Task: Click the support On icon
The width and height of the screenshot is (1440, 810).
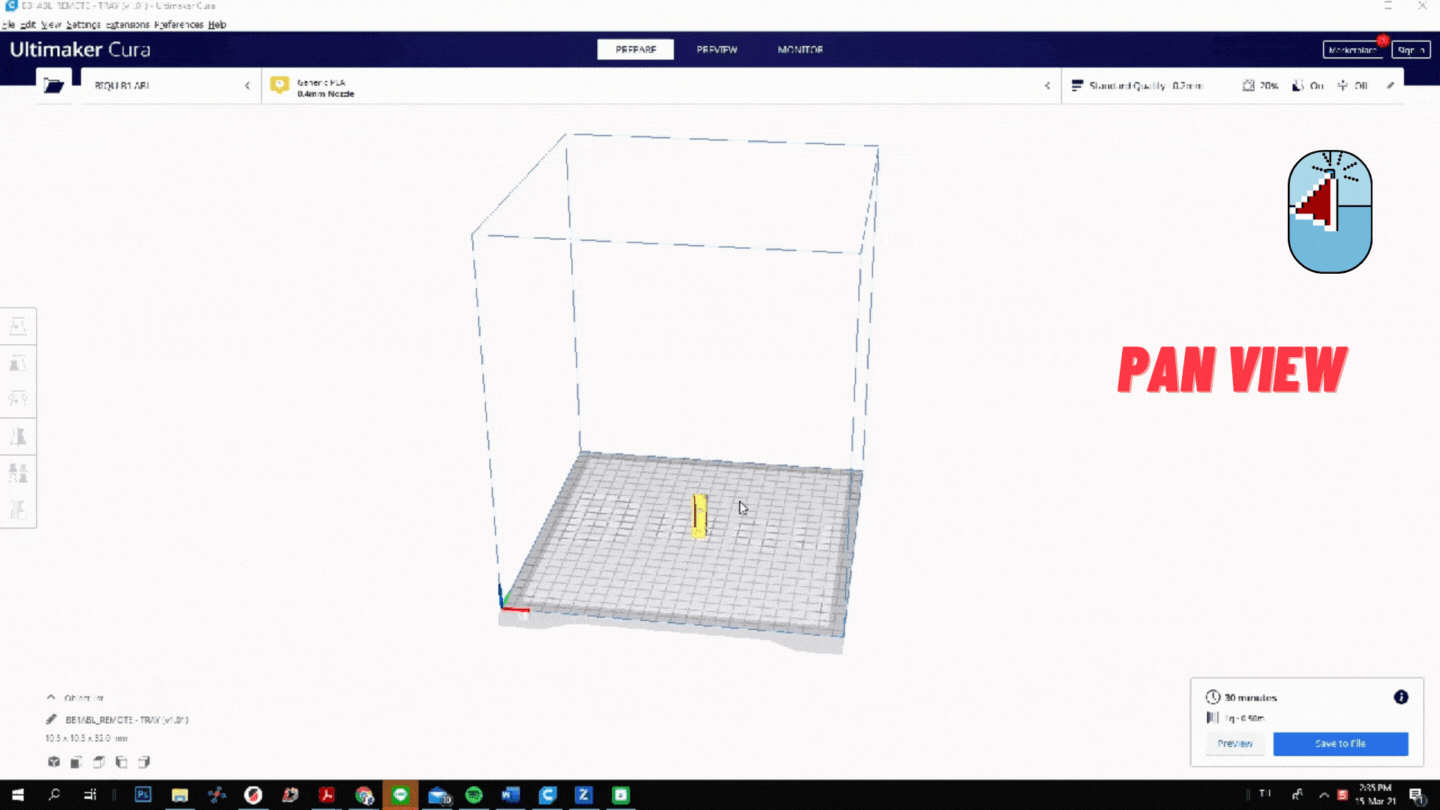Action: 1297,86
